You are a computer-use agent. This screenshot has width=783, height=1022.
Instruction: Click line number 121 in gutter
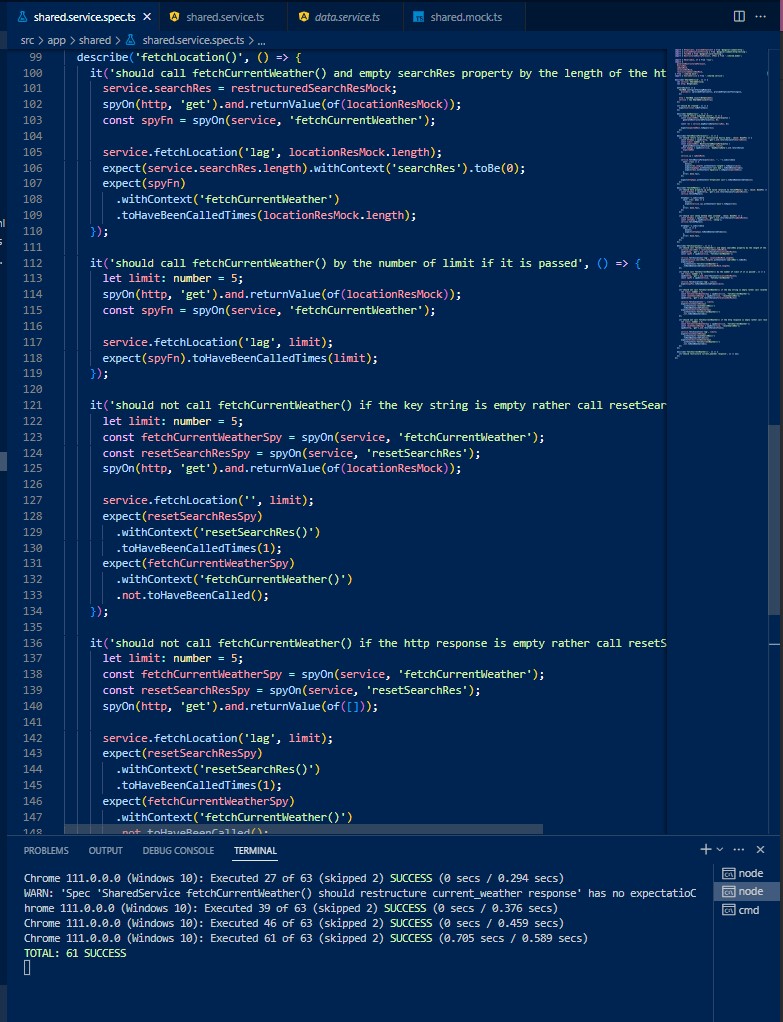(x=33, y=405)
